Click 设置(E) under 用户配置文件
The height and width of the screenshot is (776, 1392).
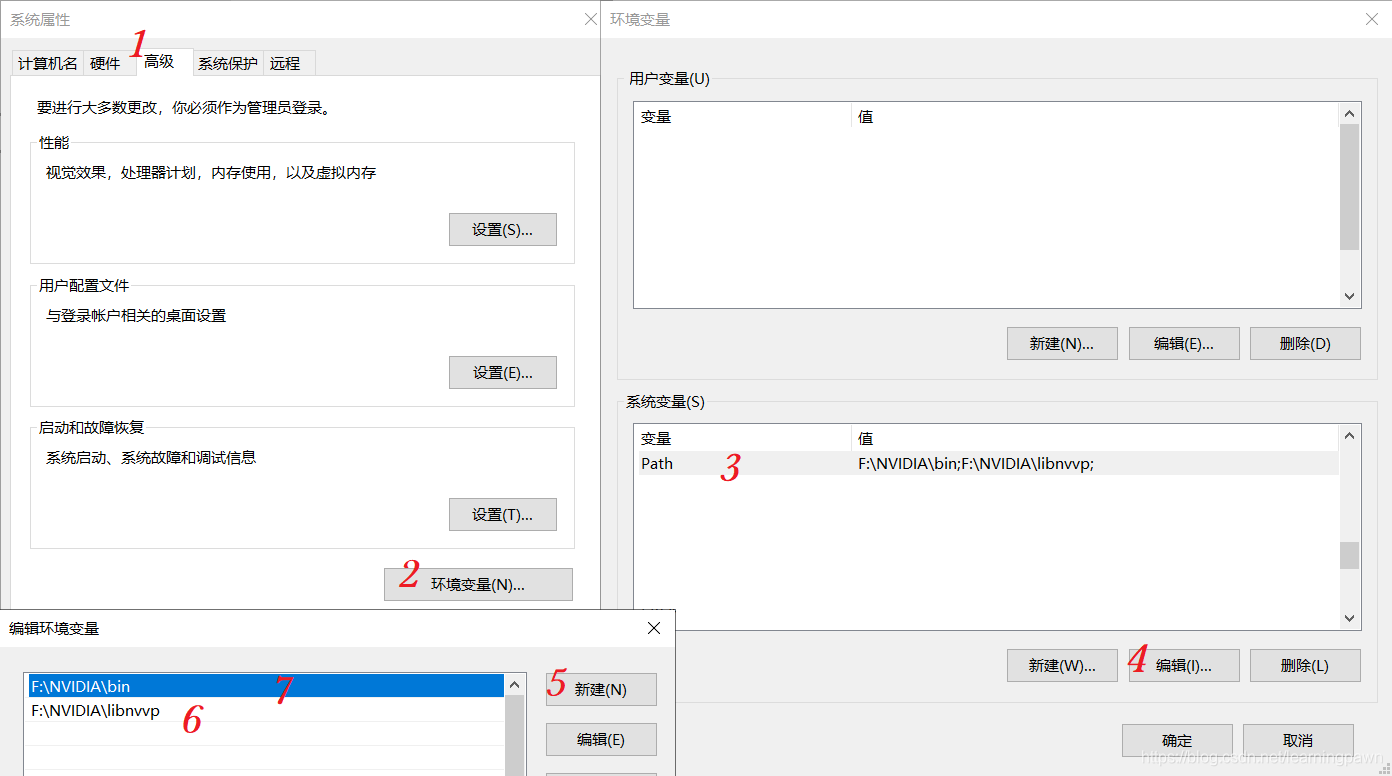tap(502, 372)
